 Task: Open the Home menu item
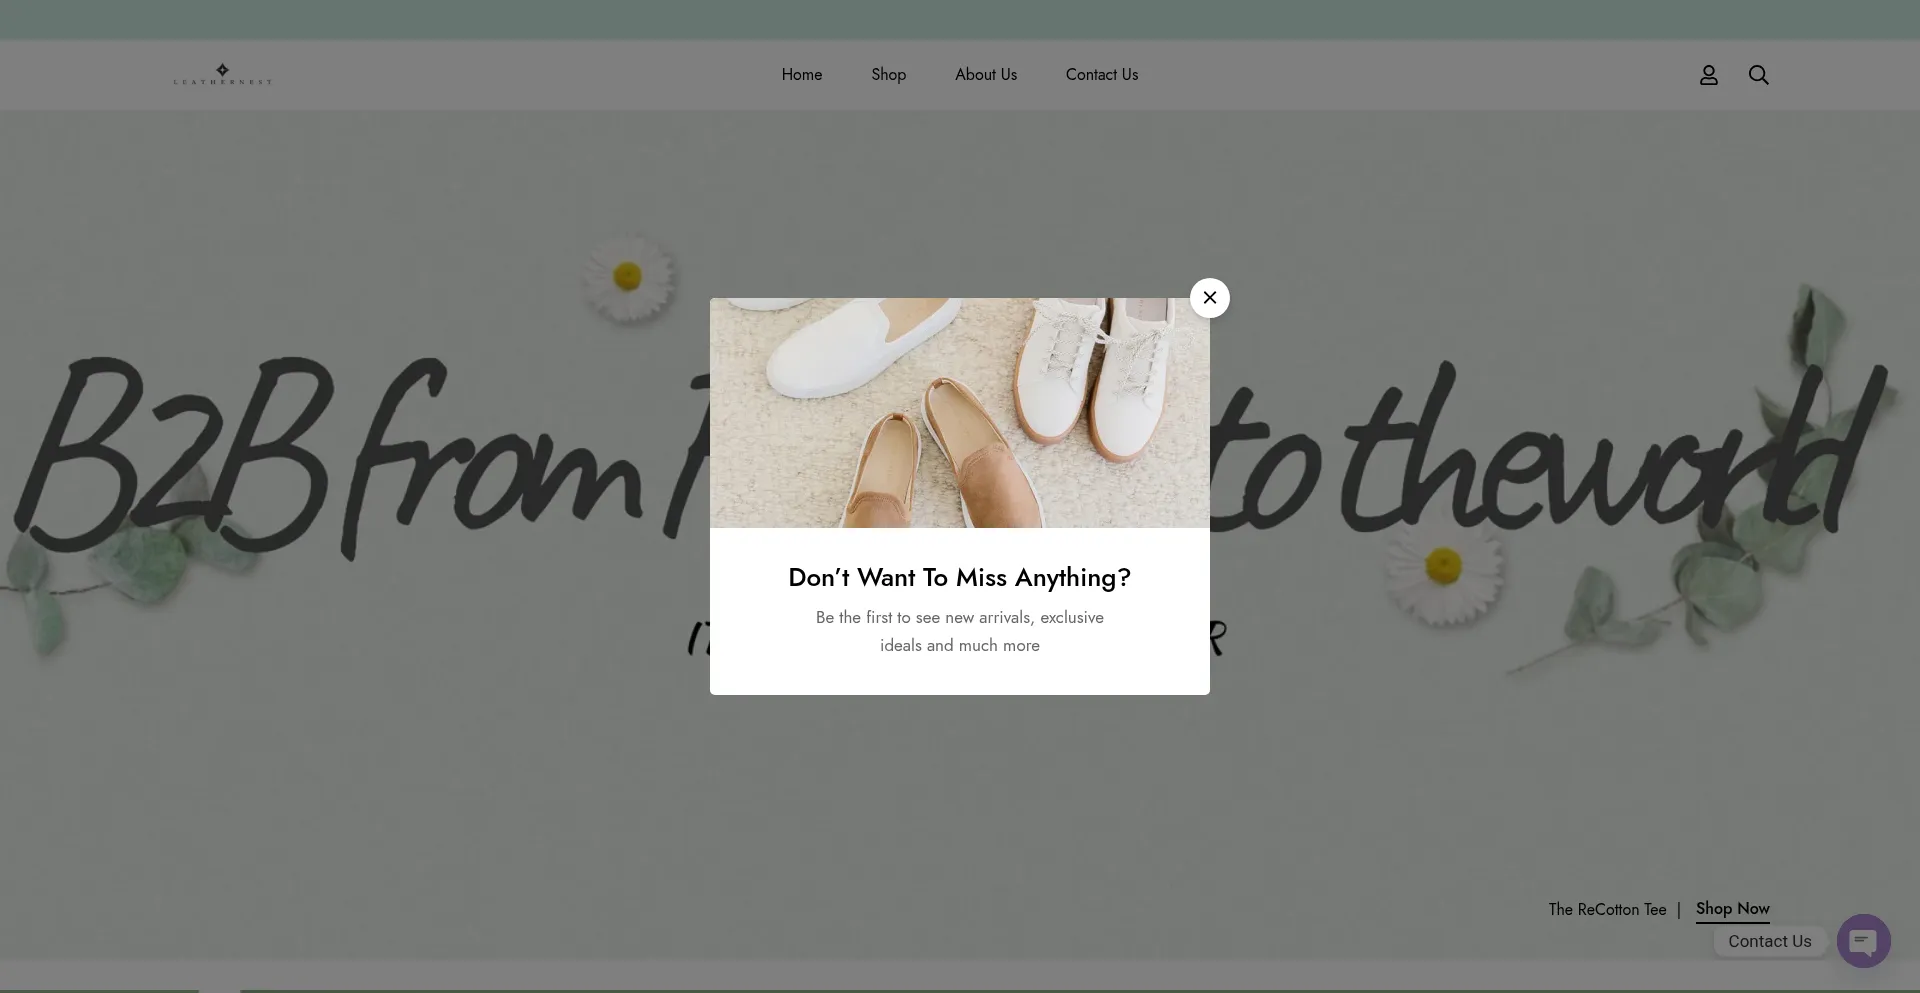coord(801,74)
